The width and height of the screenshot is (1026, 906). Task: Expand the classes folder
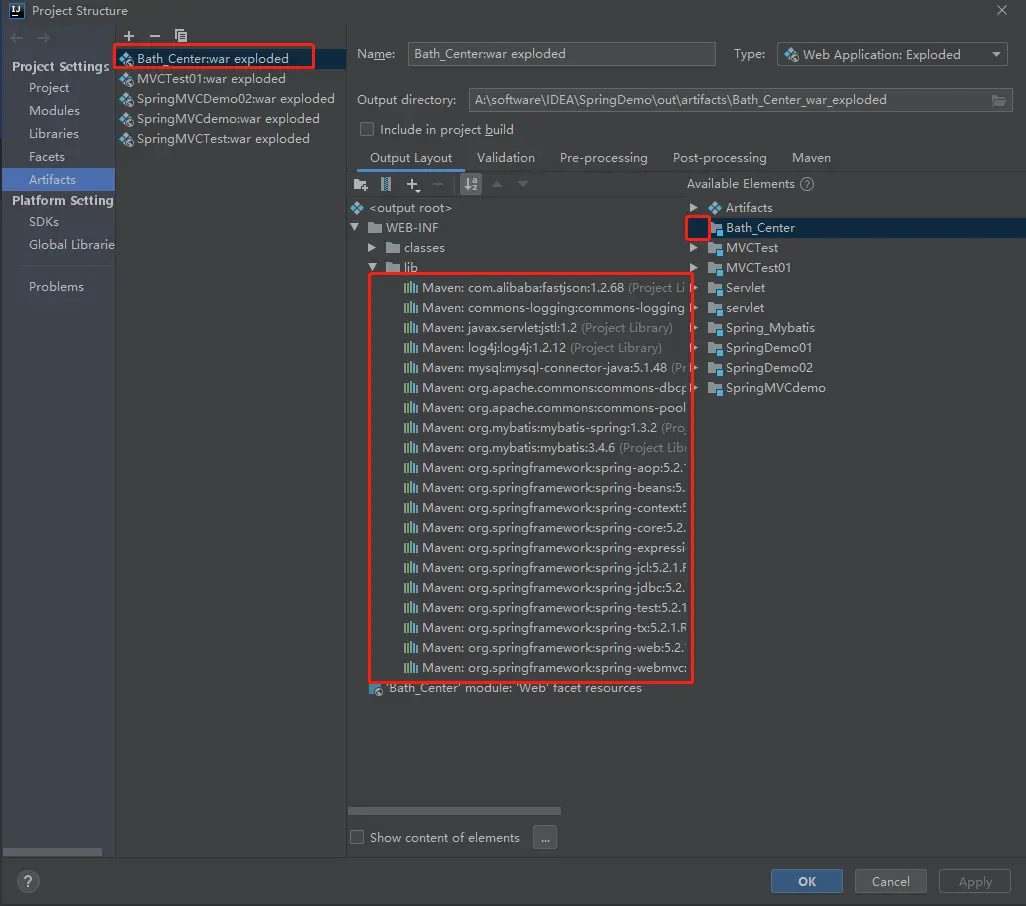(x=372, y=248)
